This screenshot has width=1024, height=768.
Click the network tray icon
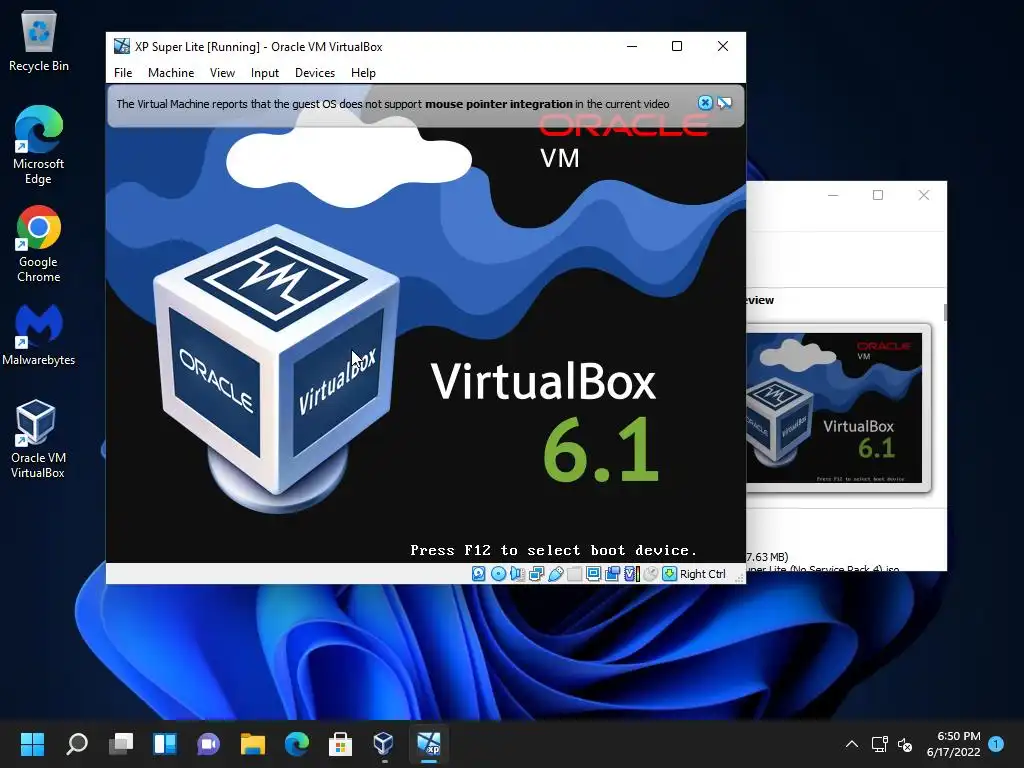(x=879, y=744)
